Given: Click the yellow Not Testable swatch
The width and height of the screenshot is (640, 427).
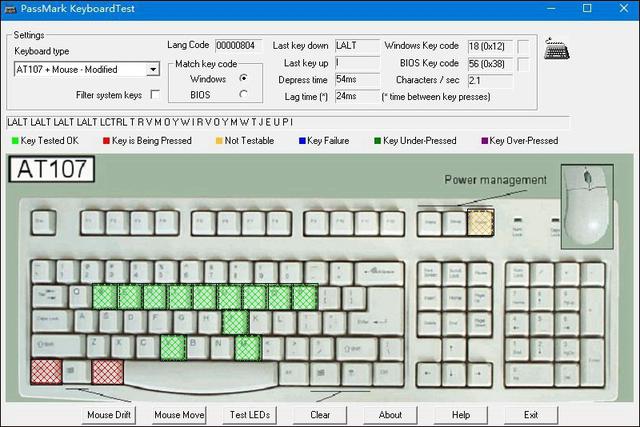Looking at the screenshot, I should click(219, 141).
